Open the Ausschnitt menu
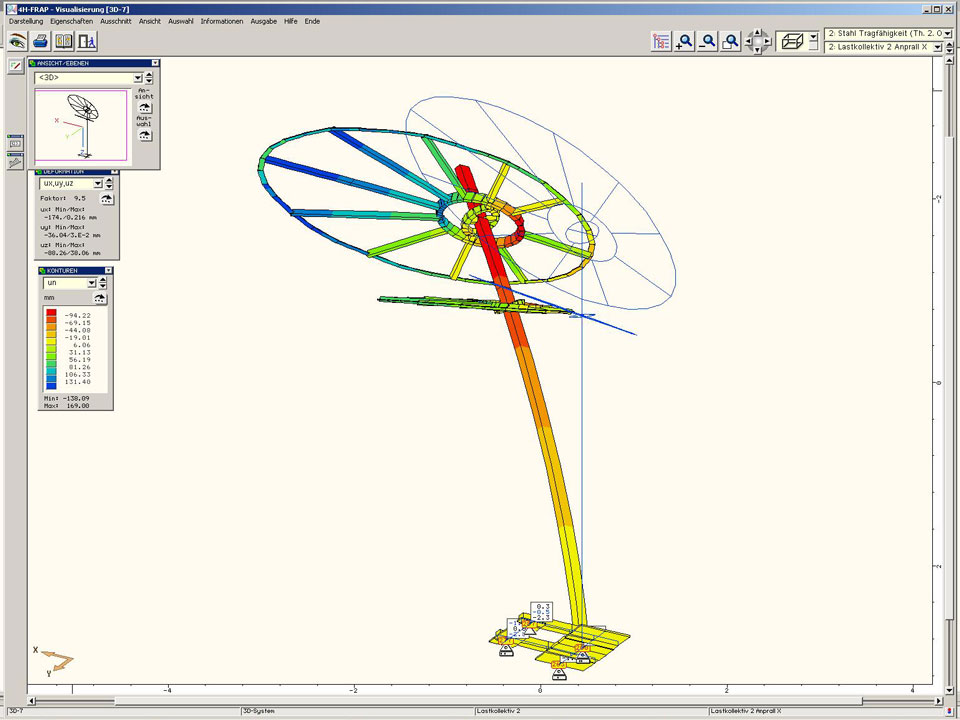 (116, 21)
